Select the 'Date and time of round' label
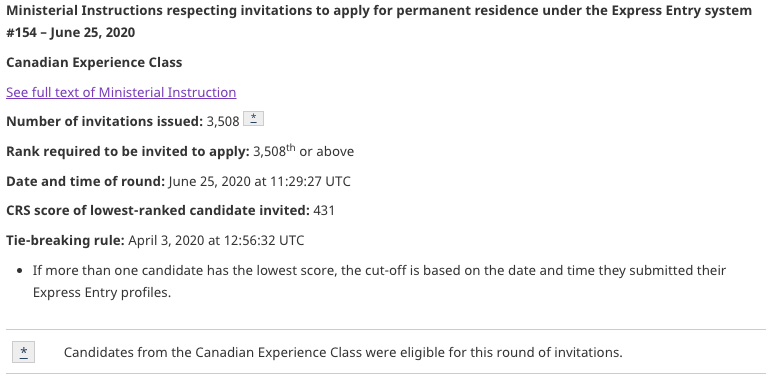Viewport: 772px width, 379px height. (85, 181)
